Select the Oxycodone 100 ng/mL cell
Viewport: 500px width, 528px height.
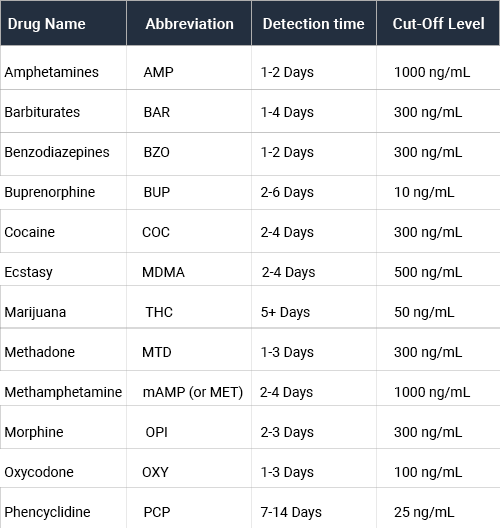tap(438, 468)
